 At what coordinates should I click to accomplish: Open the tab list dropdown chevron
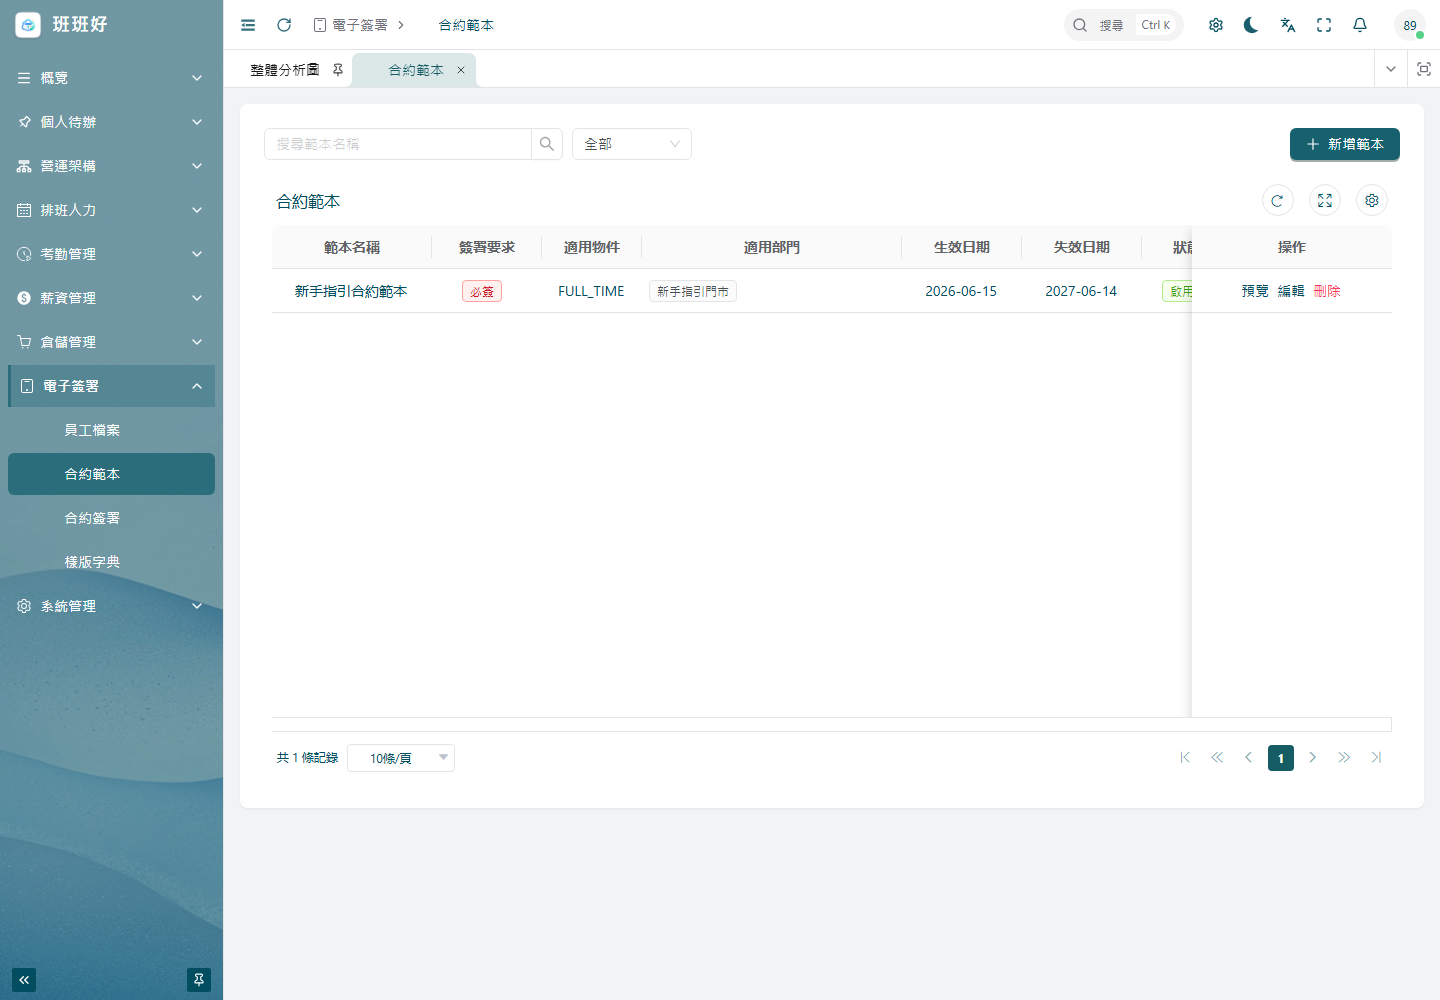(x=1391, y=69)
